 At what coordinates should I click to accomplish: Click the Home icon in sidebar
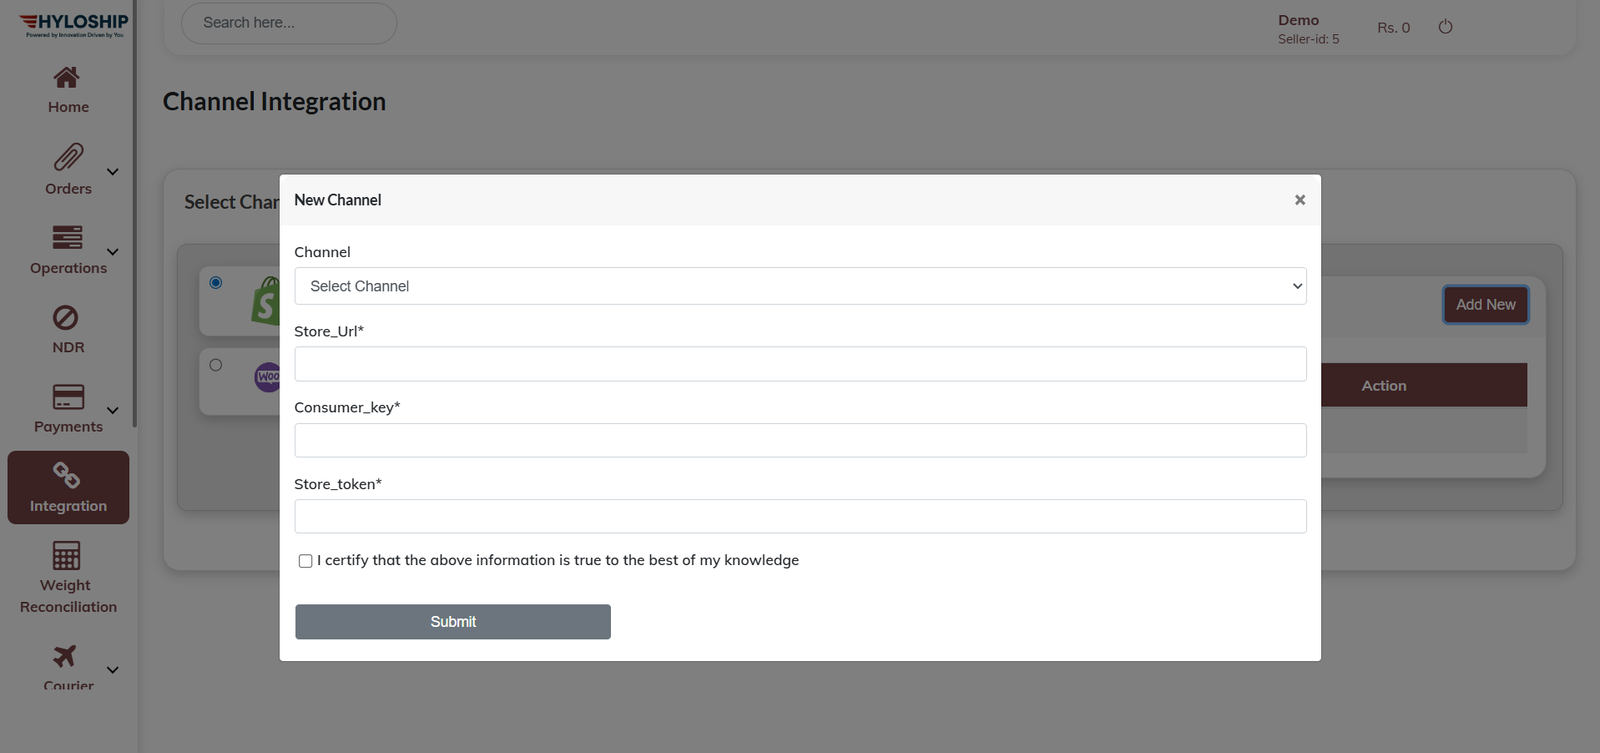(x=67, y=77)
